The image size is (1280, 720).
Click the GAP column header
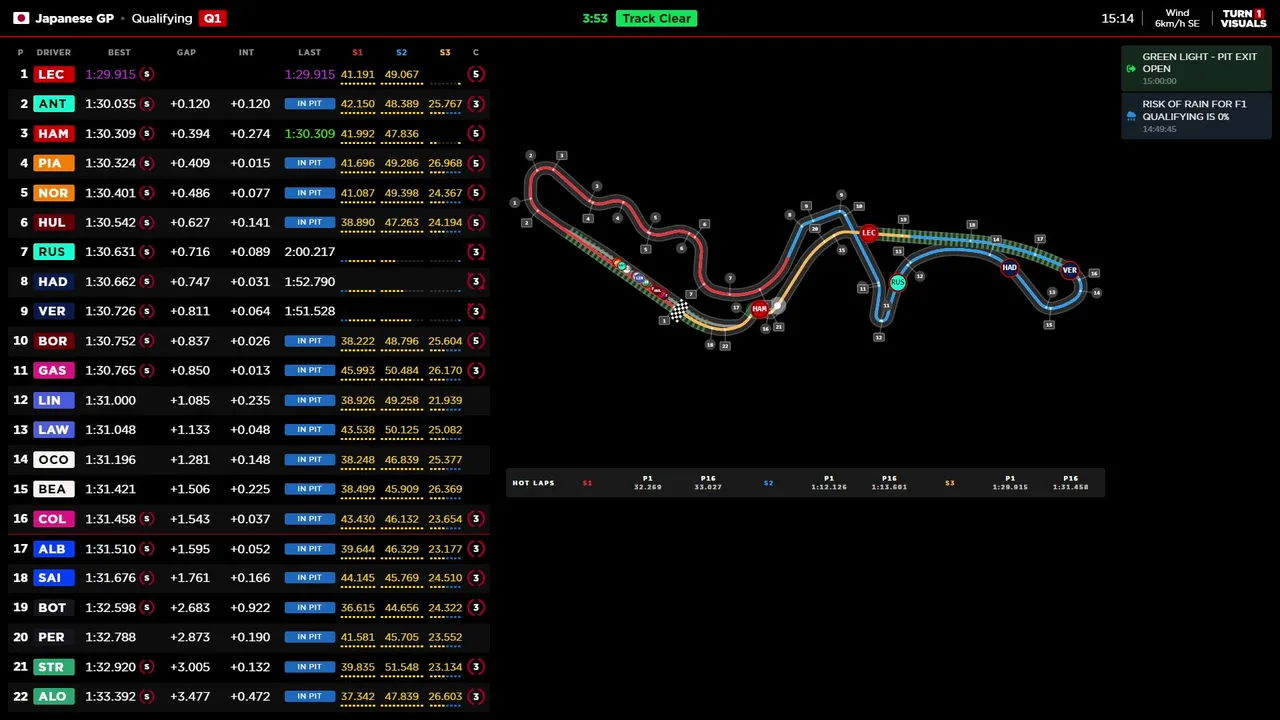click(x=186, y=52)
